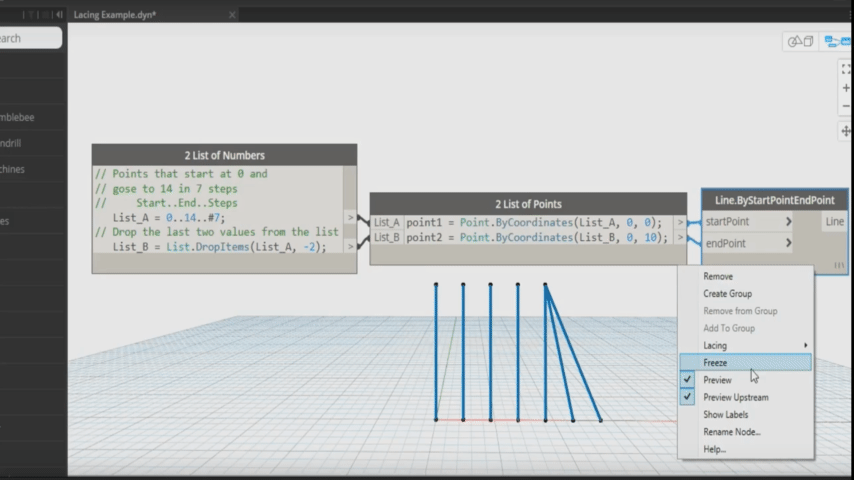This screenshot has width=854, height=480.
Task: Zoom out with the minus icon
Action: (x=845, y=106)
